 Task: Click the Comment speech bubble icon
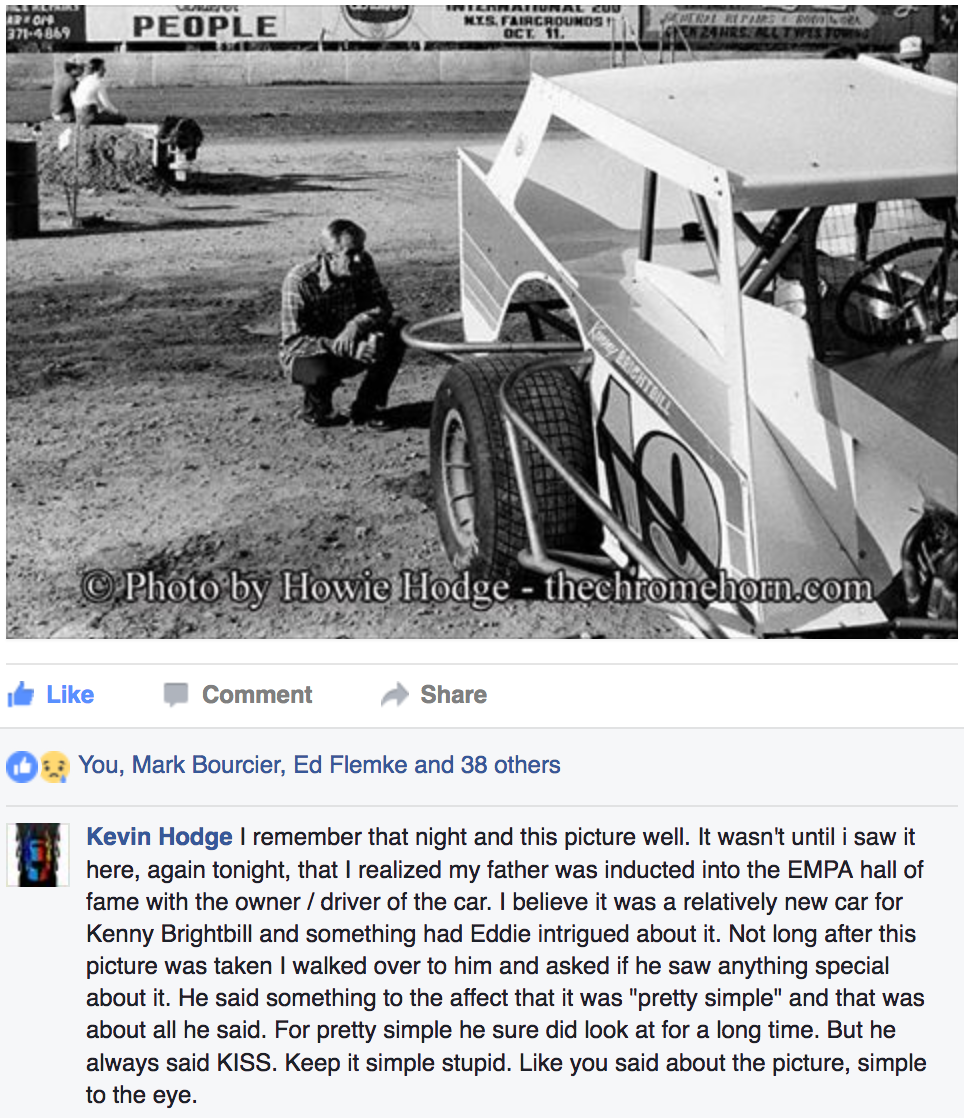(175, 694)
